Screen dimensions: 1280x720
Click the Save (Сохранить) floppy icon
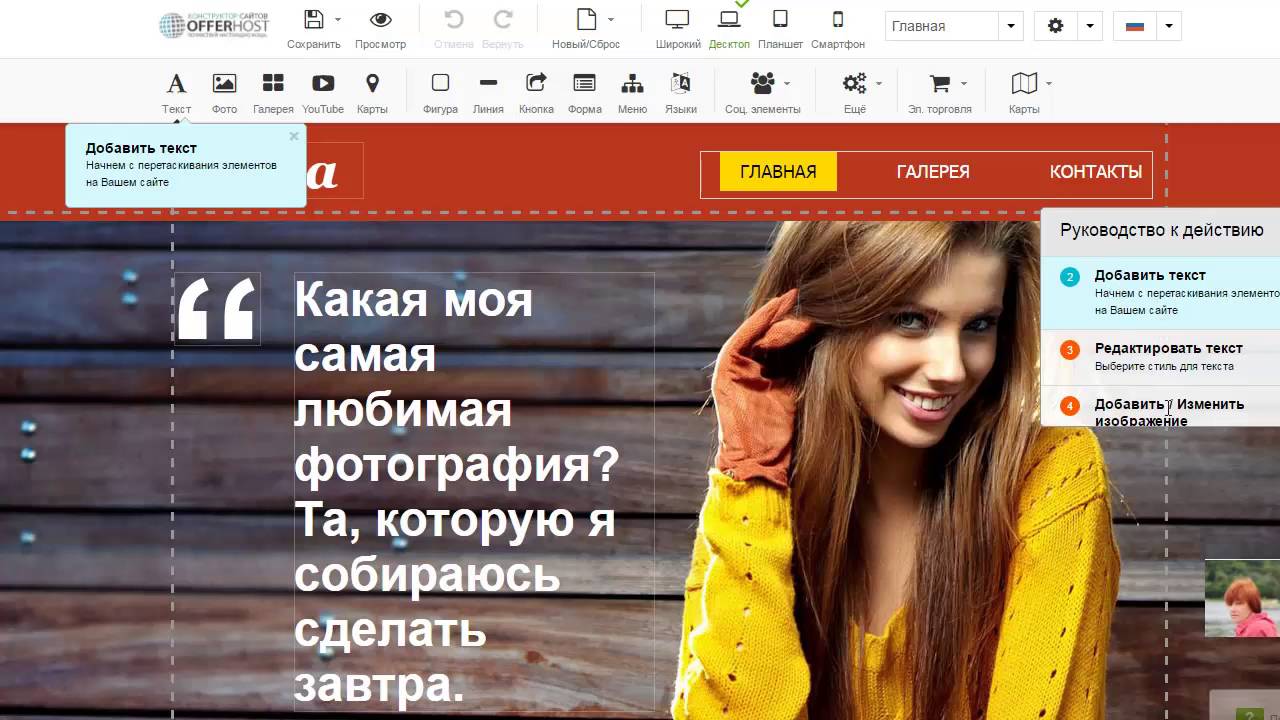click(x=314, y=19)
